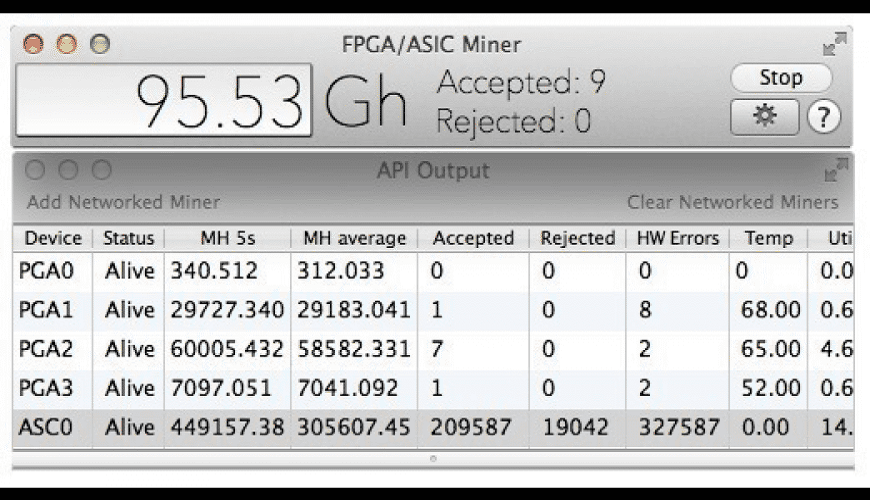Click the 95.53 hashrate display field
Image resolution: width=870 pixels, height=500 pixels.
(x=164, y=100)
